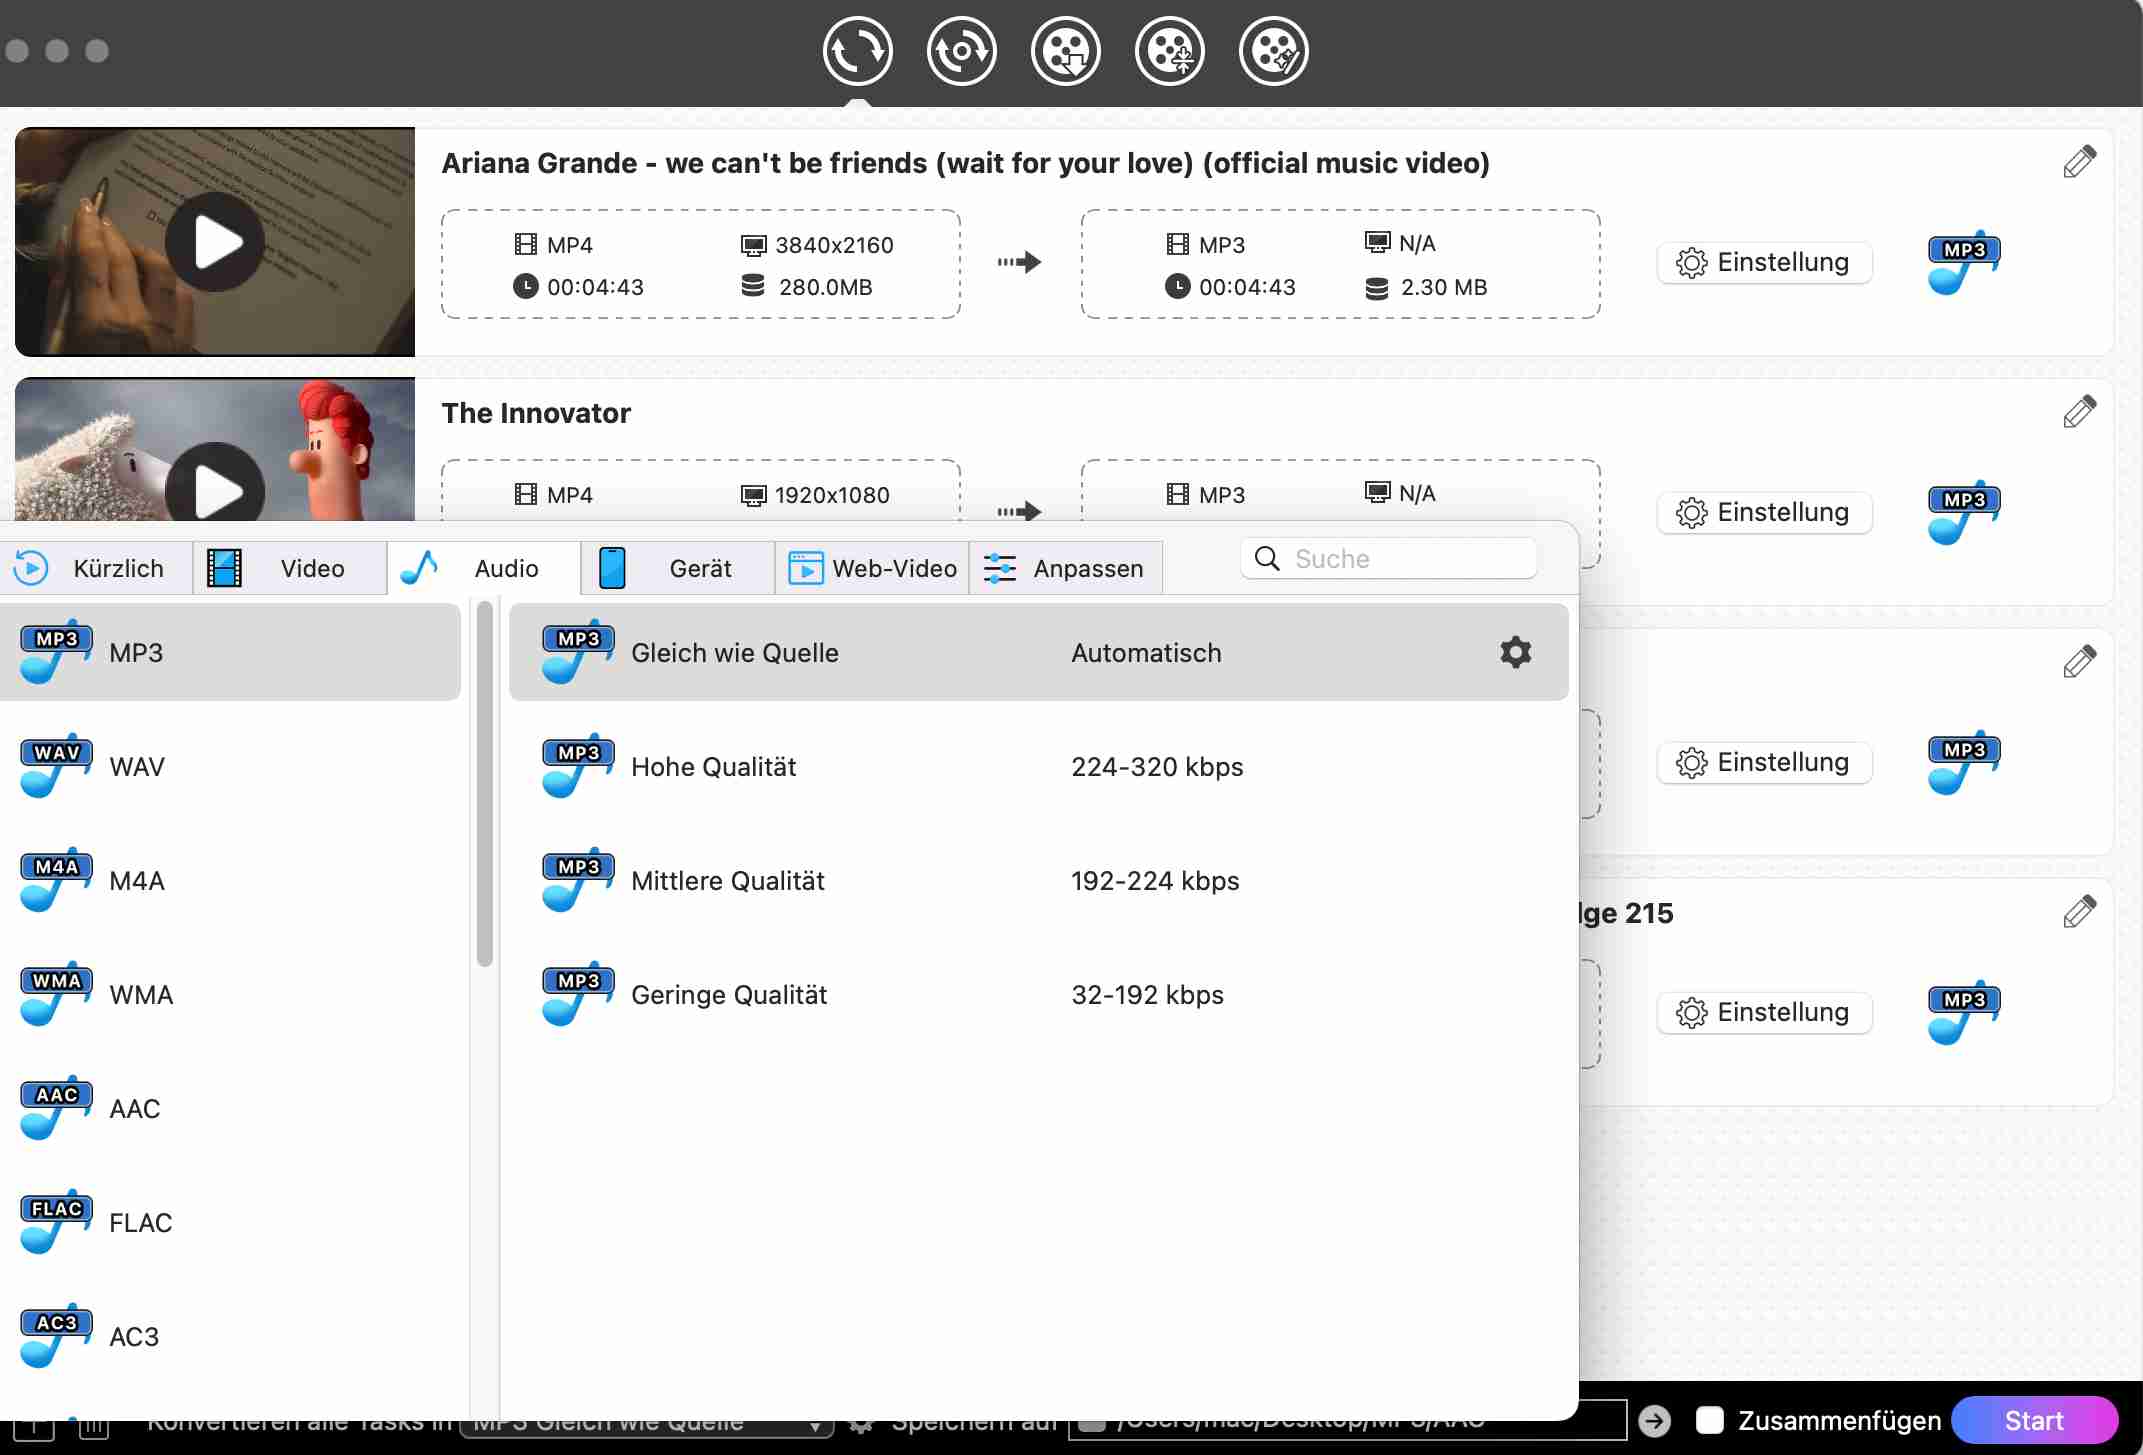Open the video compress toolbar icon
Viewport: 2143px width, 1455px height.
coord(1169,51)
